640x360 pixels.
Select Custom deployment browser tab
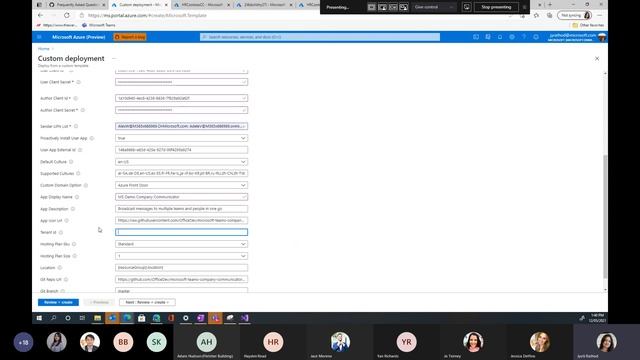(140, 5)
